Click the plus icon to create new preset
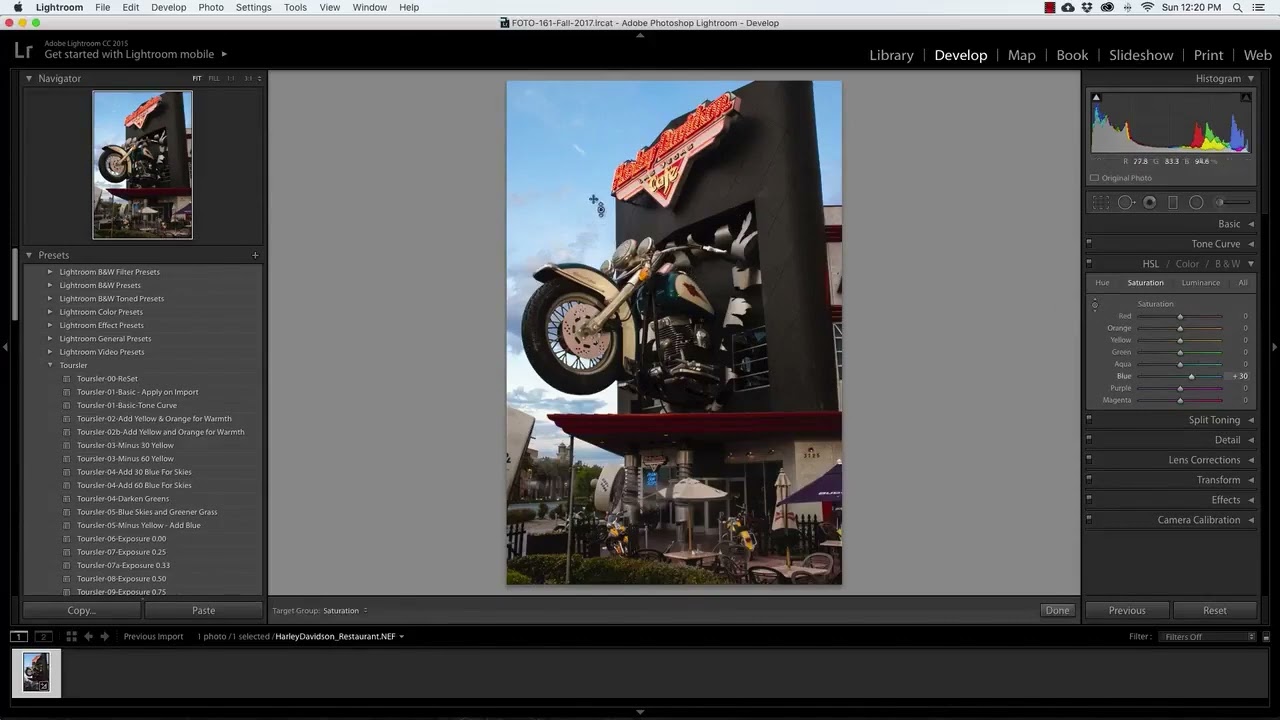1280x720 pixels. coord(255,255)
